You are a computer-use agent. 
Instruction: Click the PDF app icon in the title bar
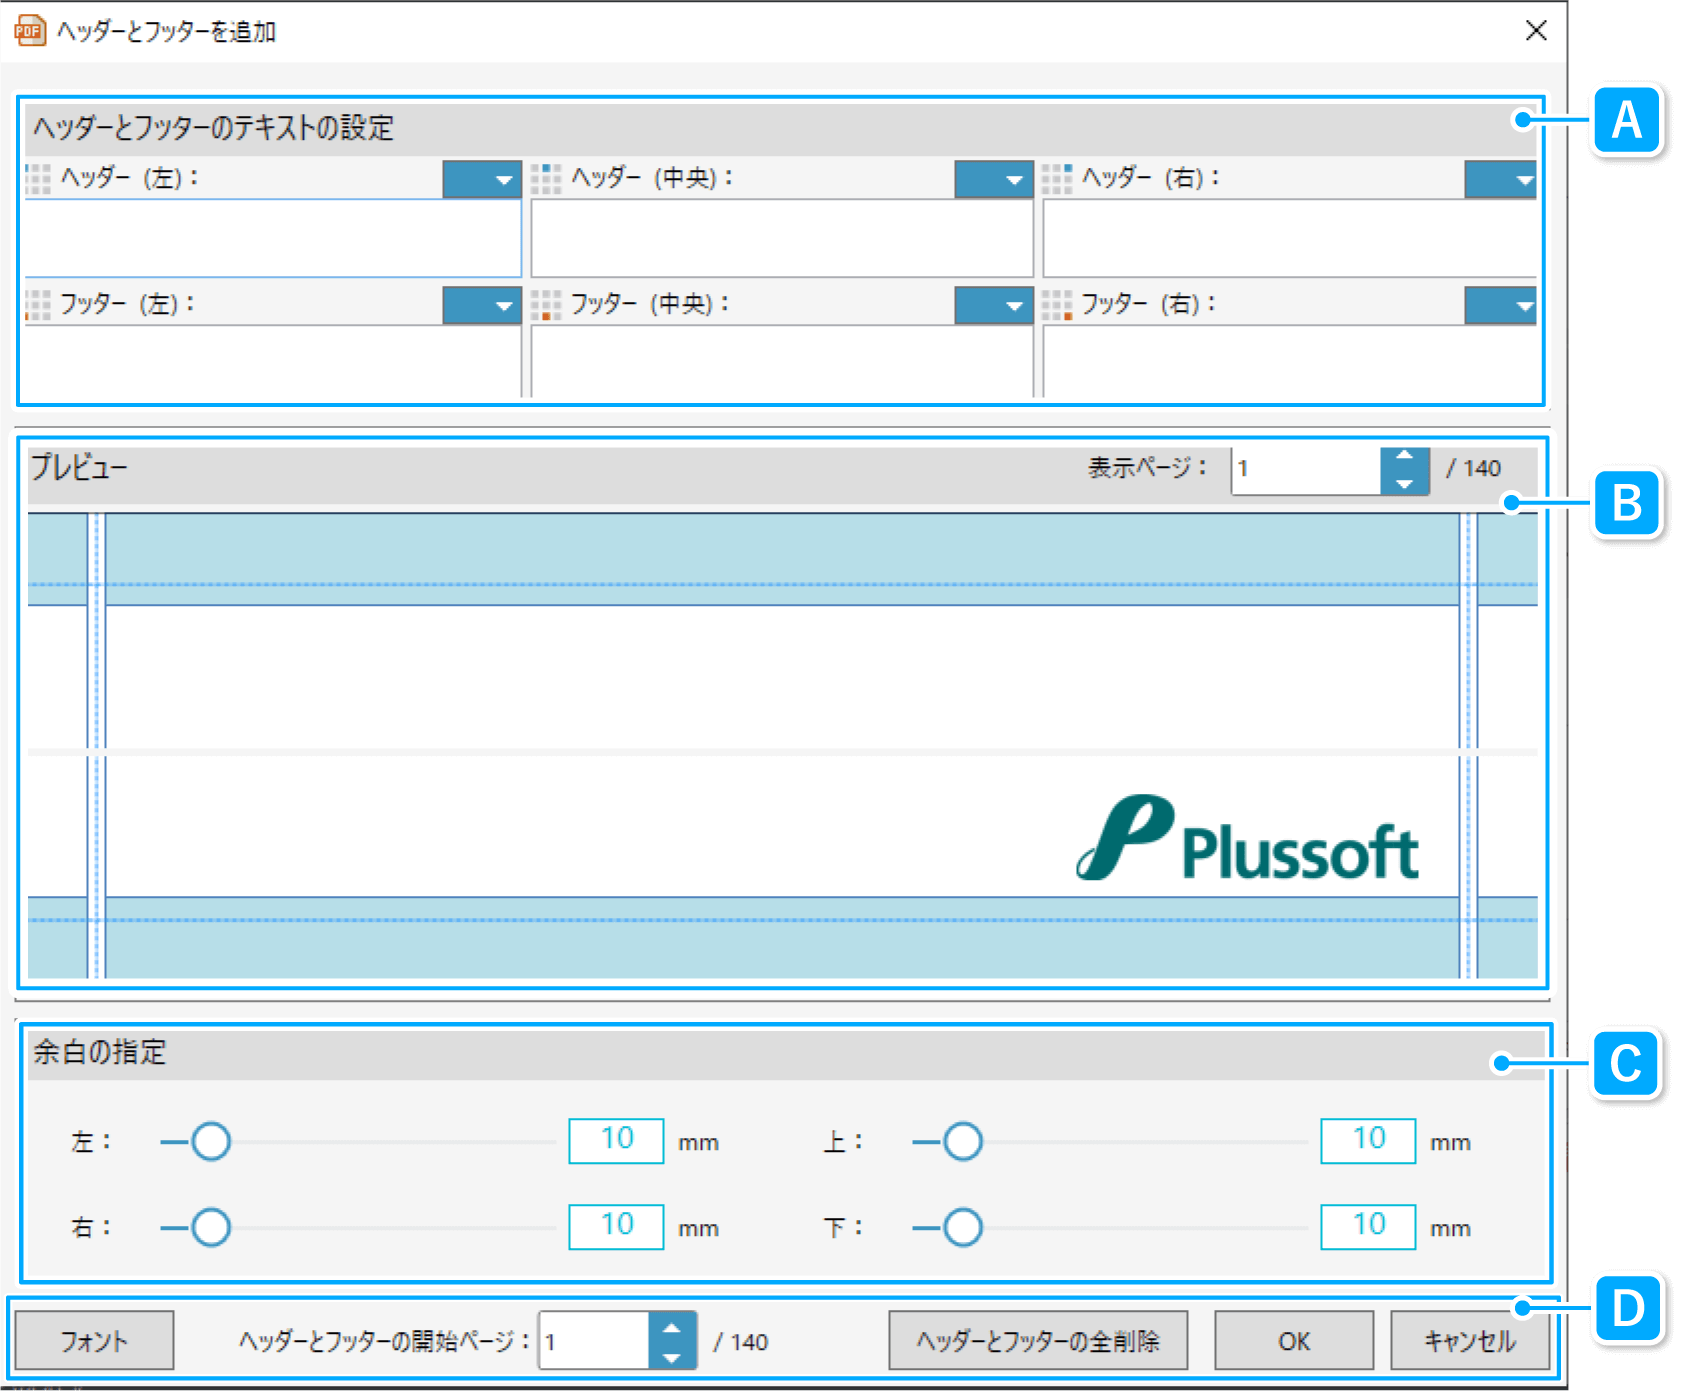tap(30, 31)
